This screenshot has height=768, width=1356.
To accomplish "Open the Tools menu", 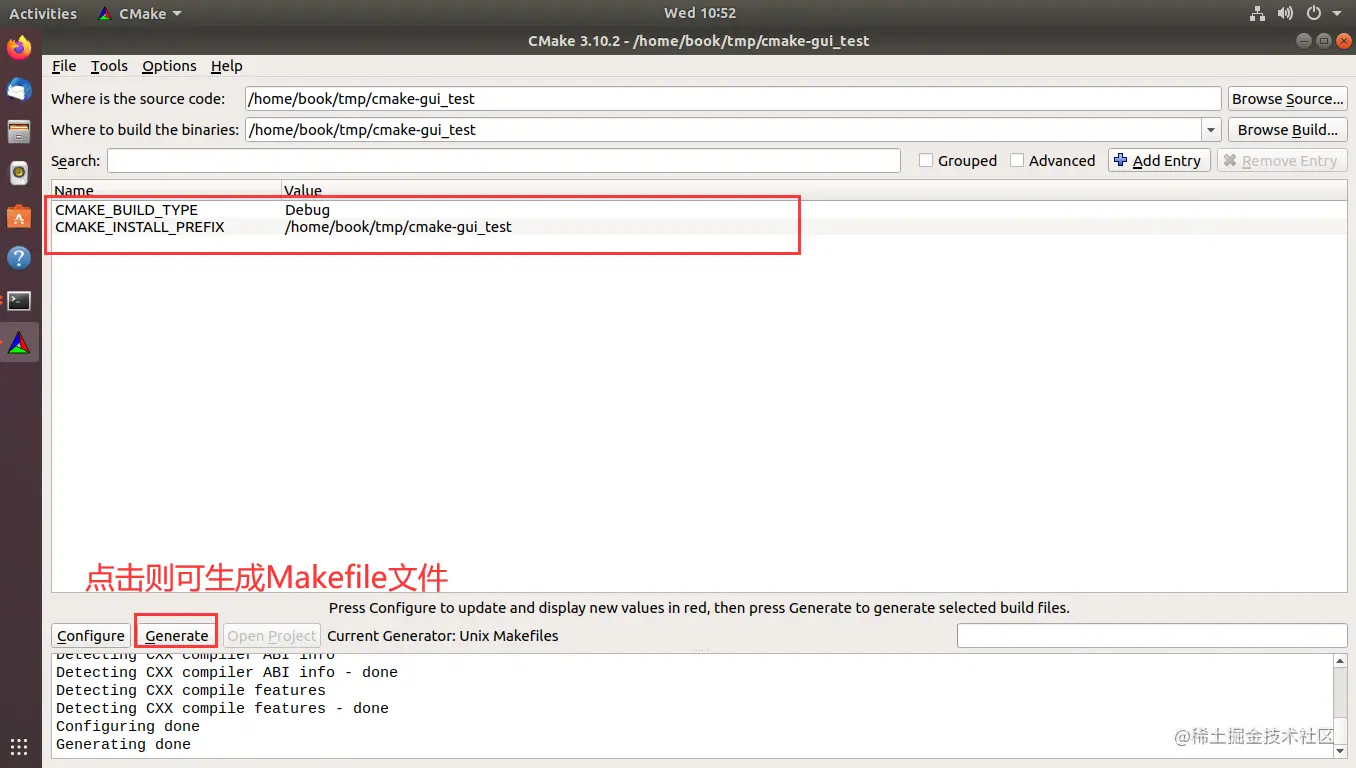I will click(109, 66).
